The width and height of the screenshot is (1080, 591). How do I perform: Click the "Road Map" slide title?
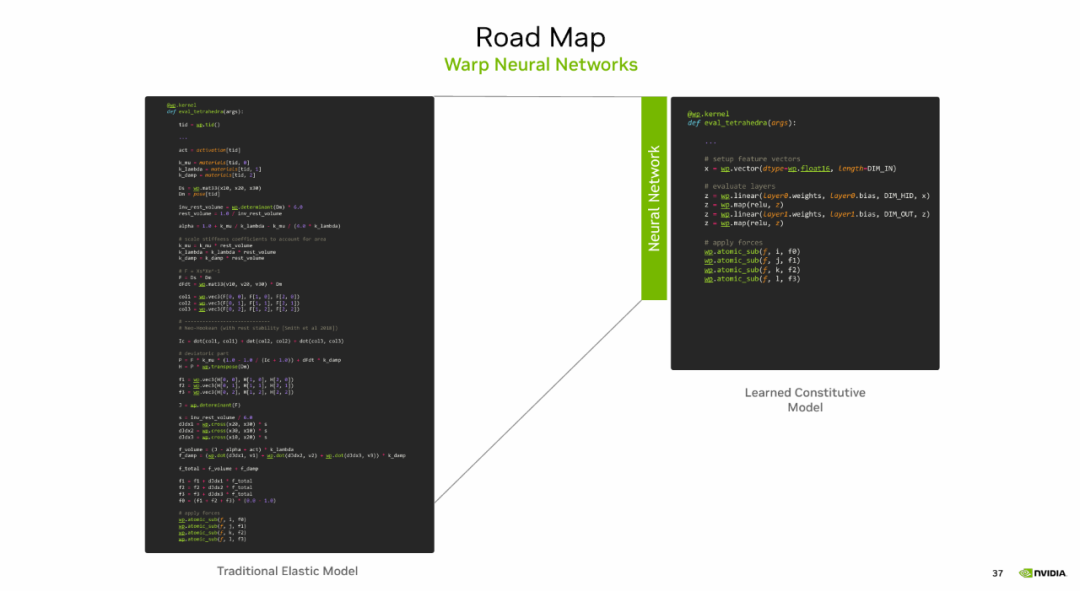[x=540, y=37]
